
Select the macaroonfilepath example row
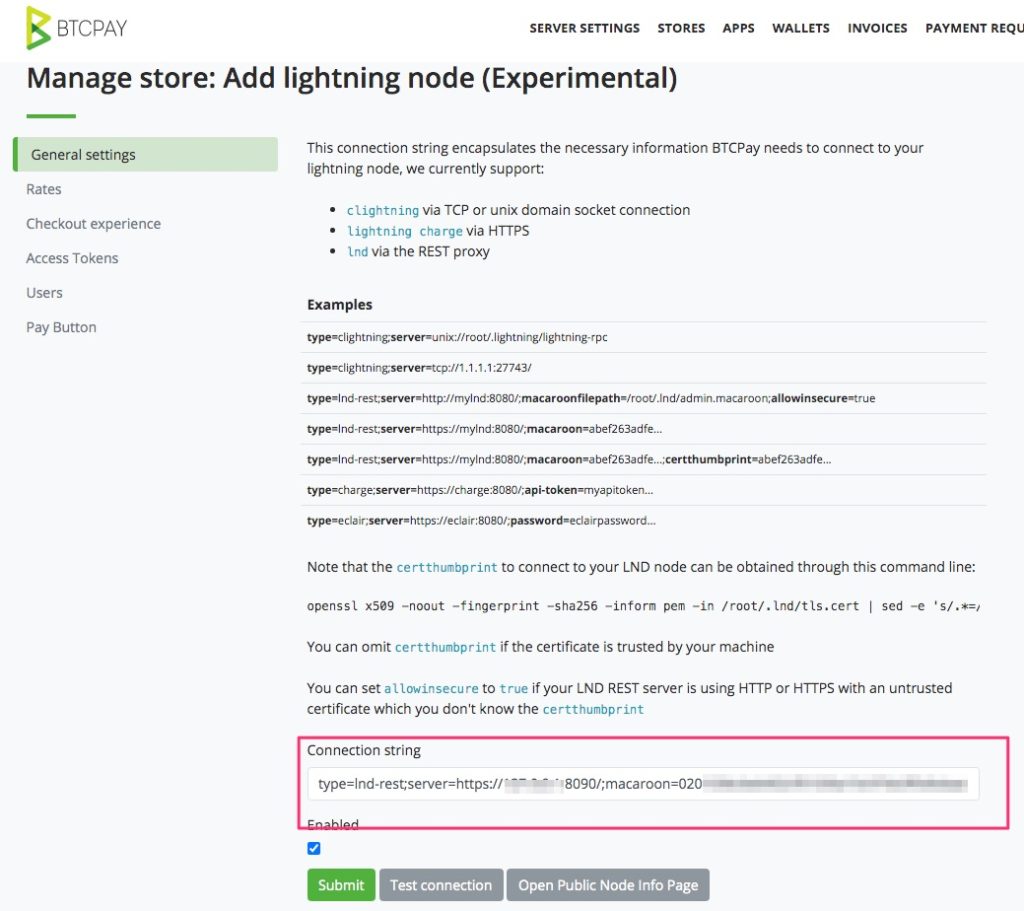click(643, 398)
